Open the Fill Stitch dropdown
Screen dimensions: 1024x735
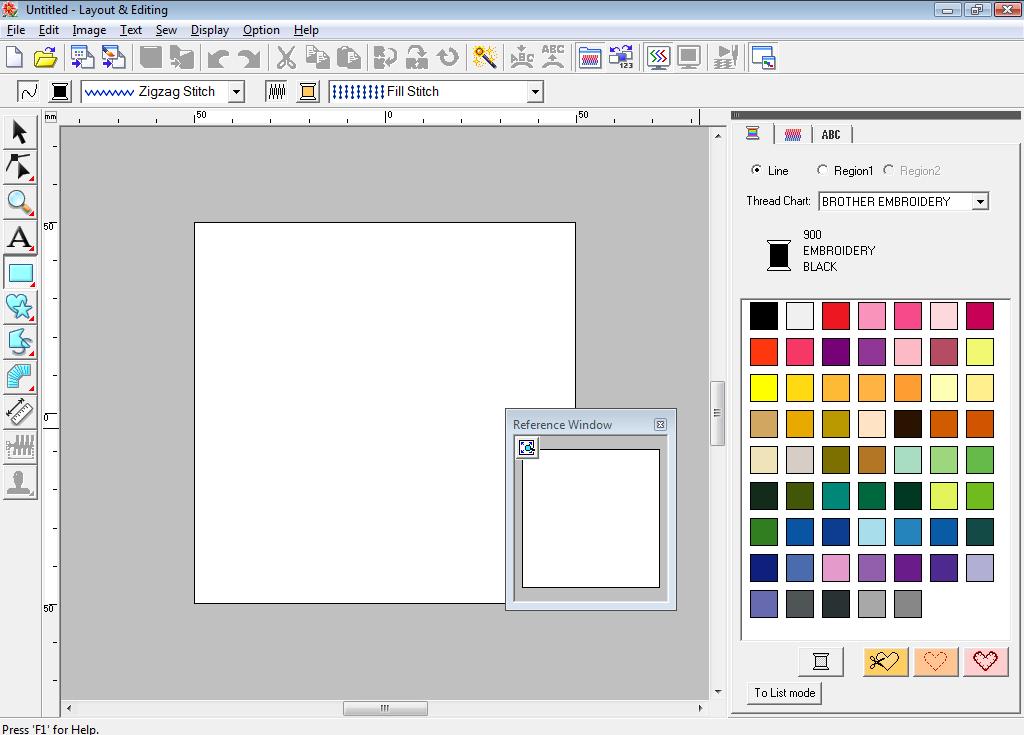[x=535, y=91]
